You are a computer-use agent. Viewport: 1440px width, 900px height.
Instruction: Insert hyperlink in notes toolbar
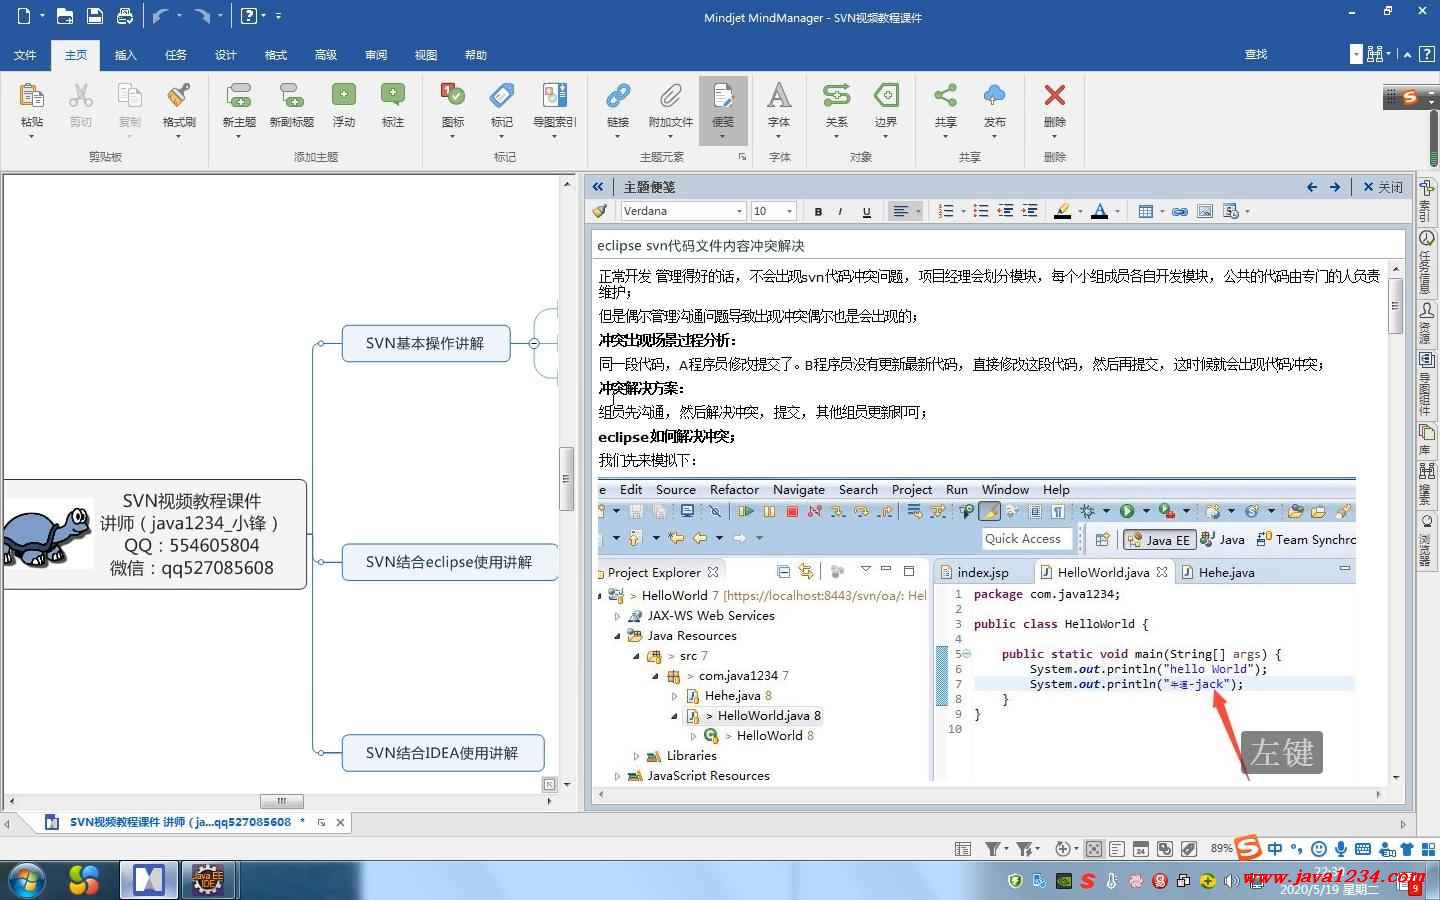1180,211
